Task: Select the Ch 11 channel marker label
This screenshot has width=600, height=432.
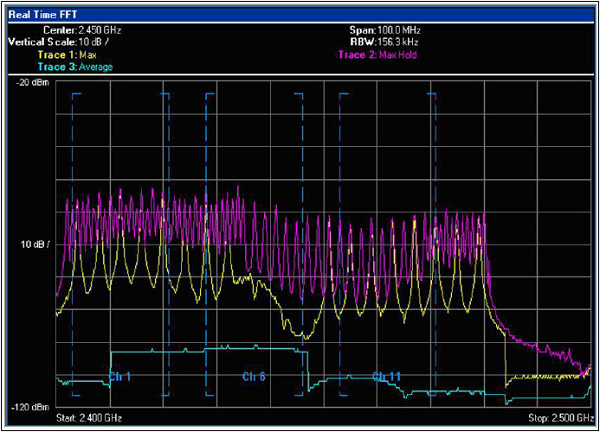Action: [386, 377]
